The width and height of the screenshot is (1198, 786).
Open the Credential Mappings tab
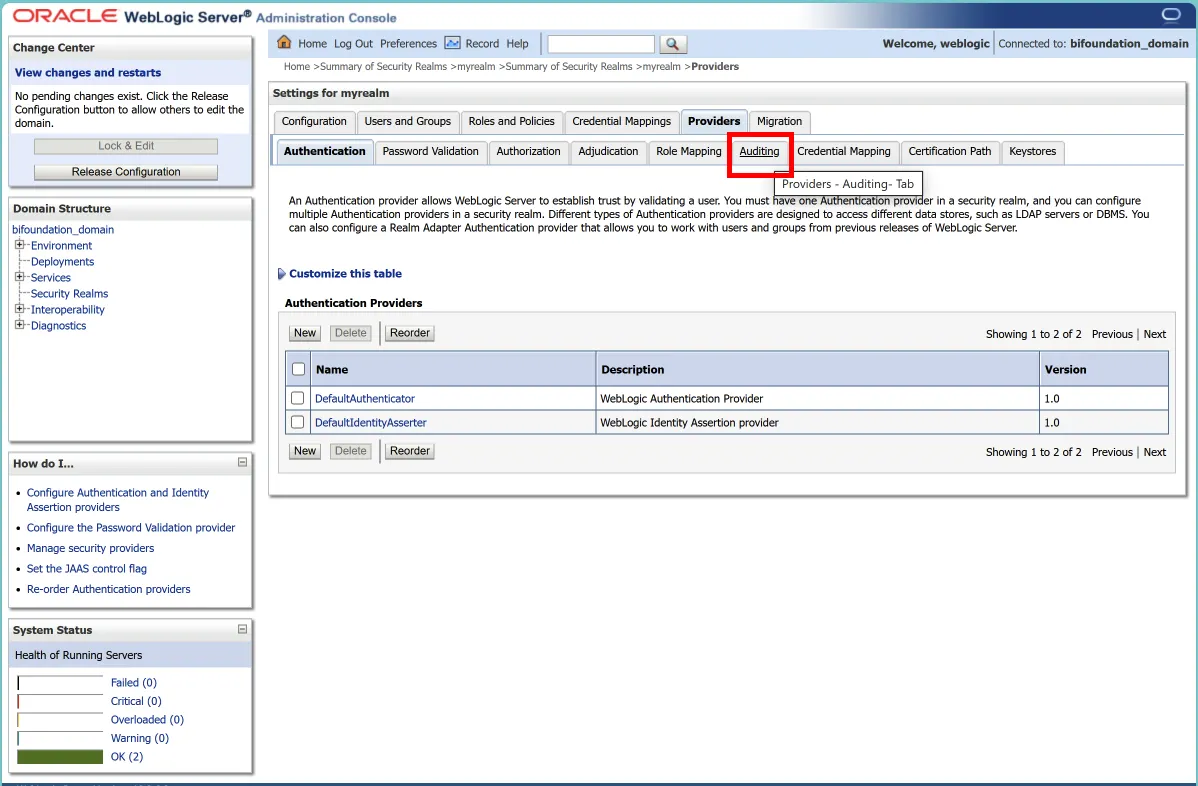[621, 121]
